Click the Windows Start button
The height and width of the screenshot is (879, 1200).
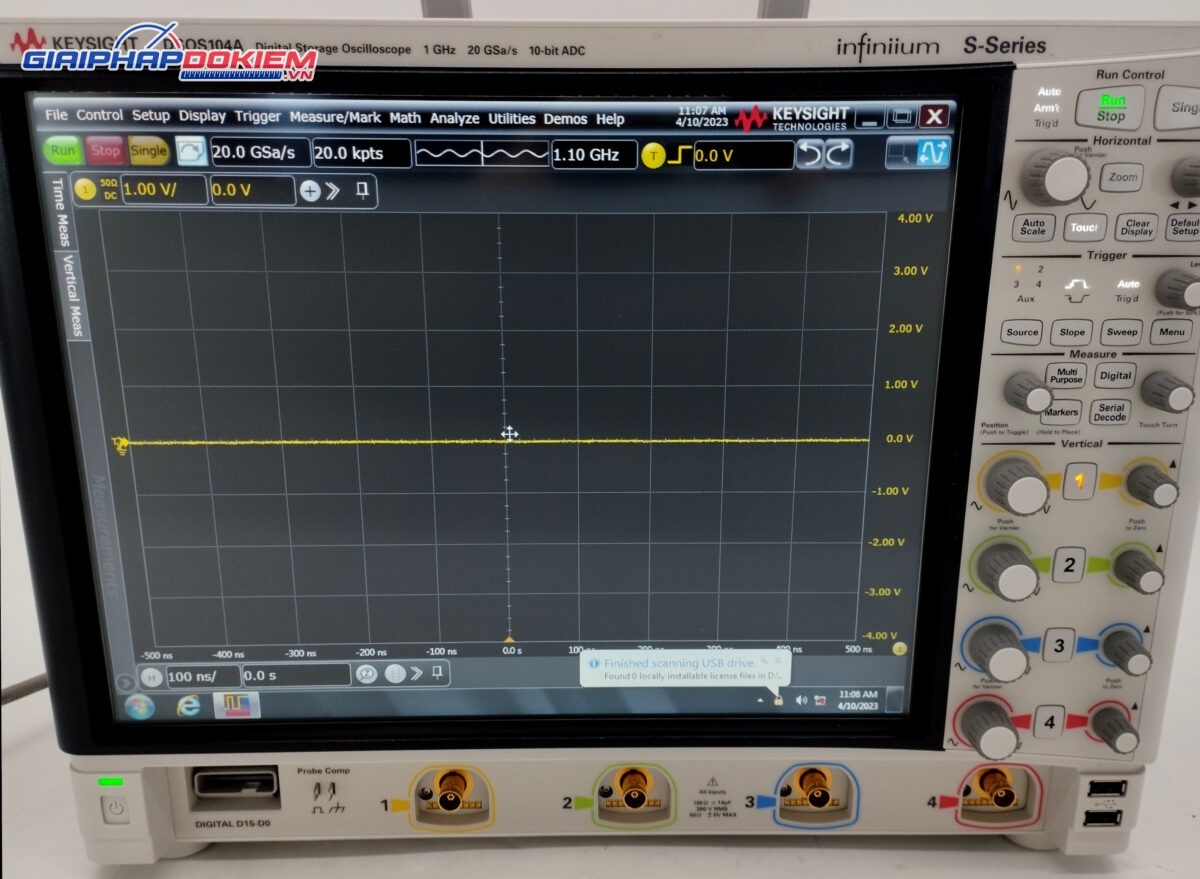[x=140, y=708]
